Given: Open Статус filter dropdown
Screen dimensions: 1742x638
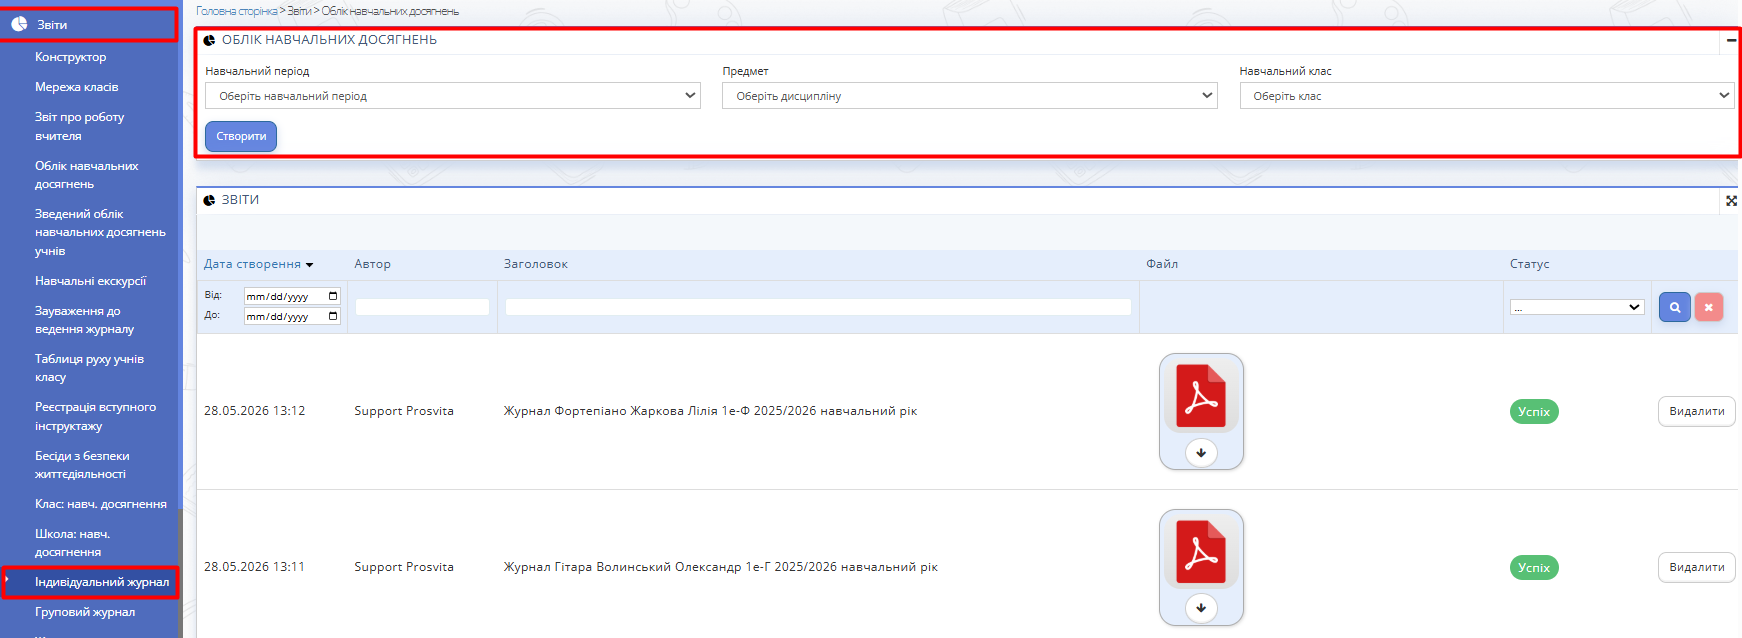Looking at the screenshot, I should click(x=1577, y=307).
